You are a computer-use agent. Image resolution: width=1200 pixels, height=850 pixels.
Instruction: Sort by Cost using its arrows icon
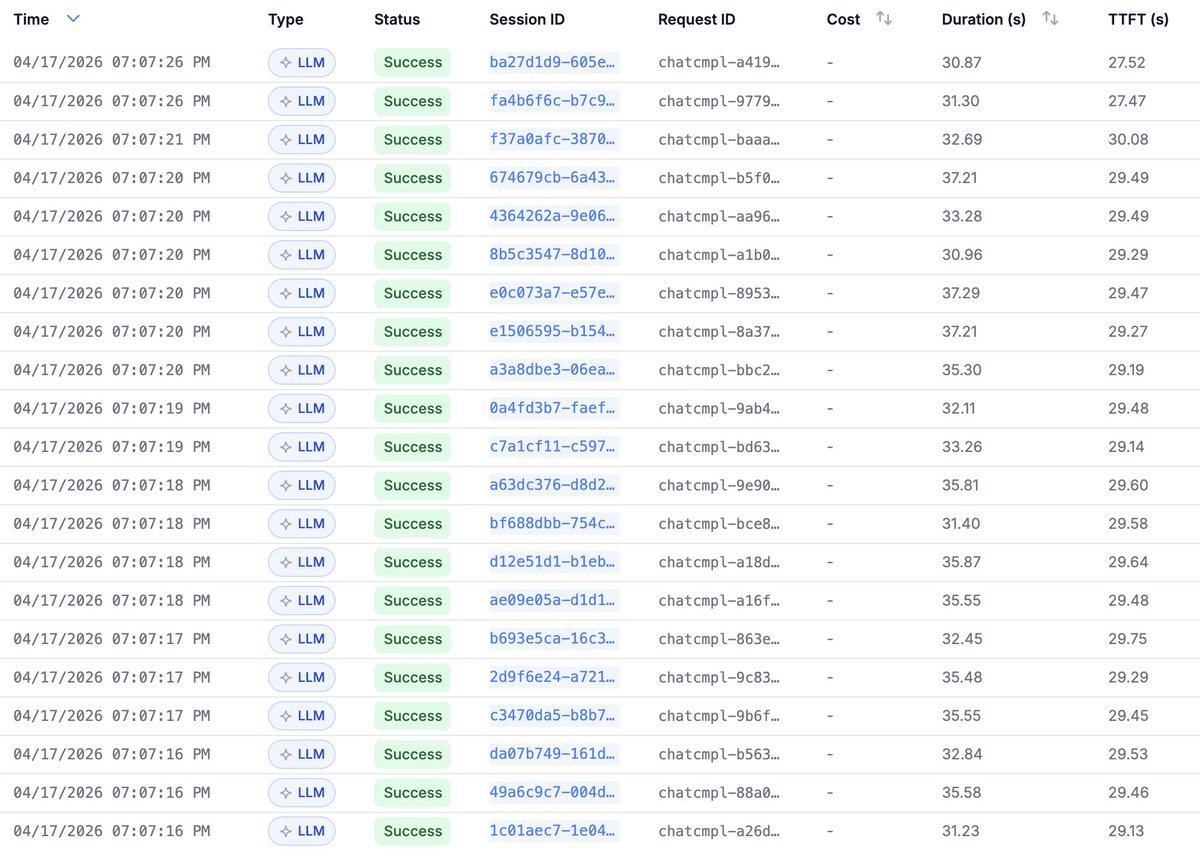click(884, 19)
